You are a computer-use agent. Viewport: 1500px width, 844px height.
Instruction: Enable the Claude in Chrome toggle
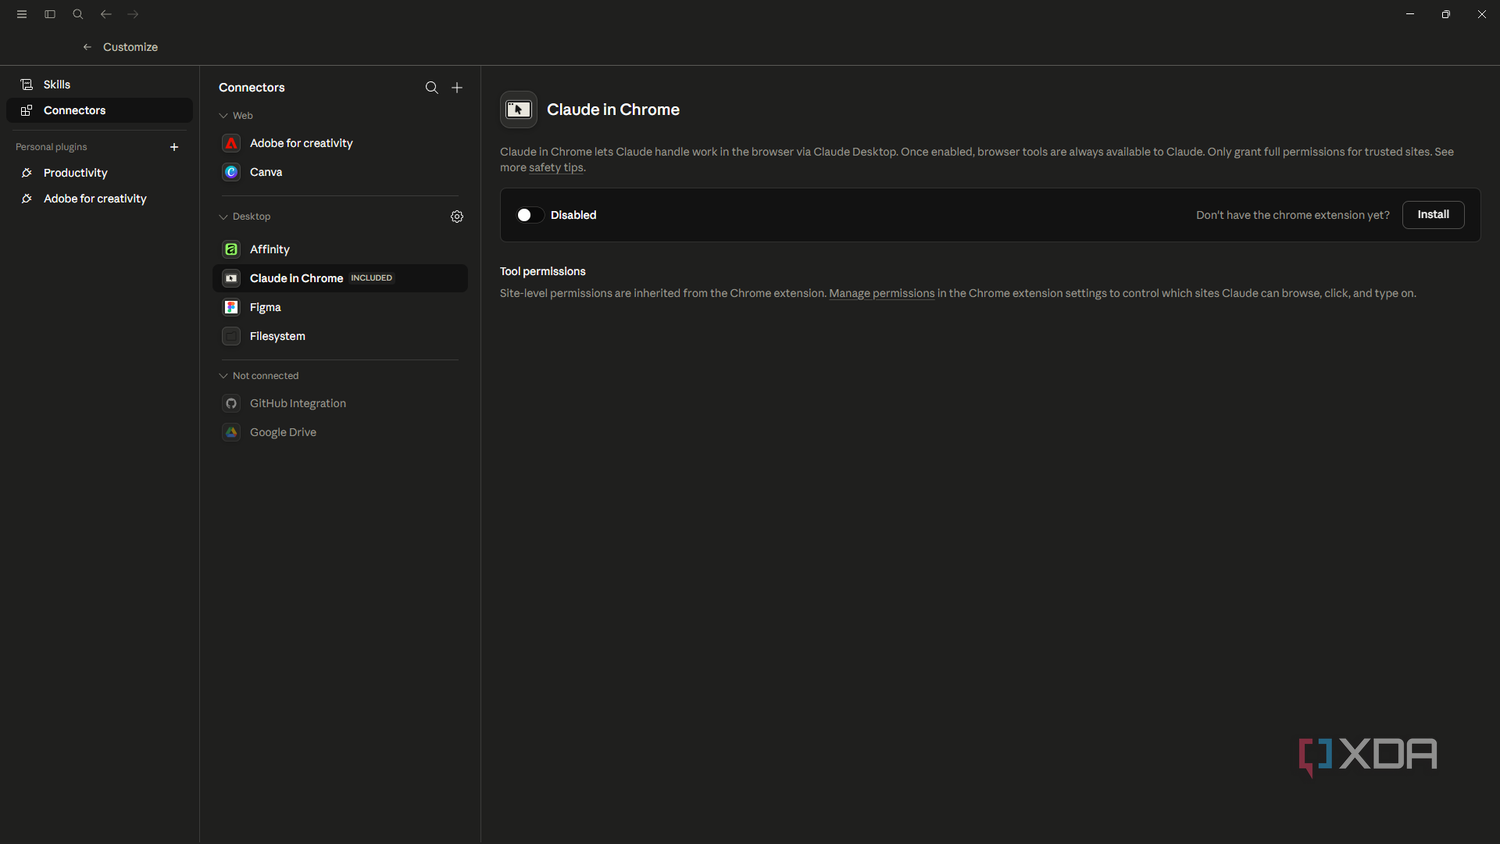pos(529,215)
